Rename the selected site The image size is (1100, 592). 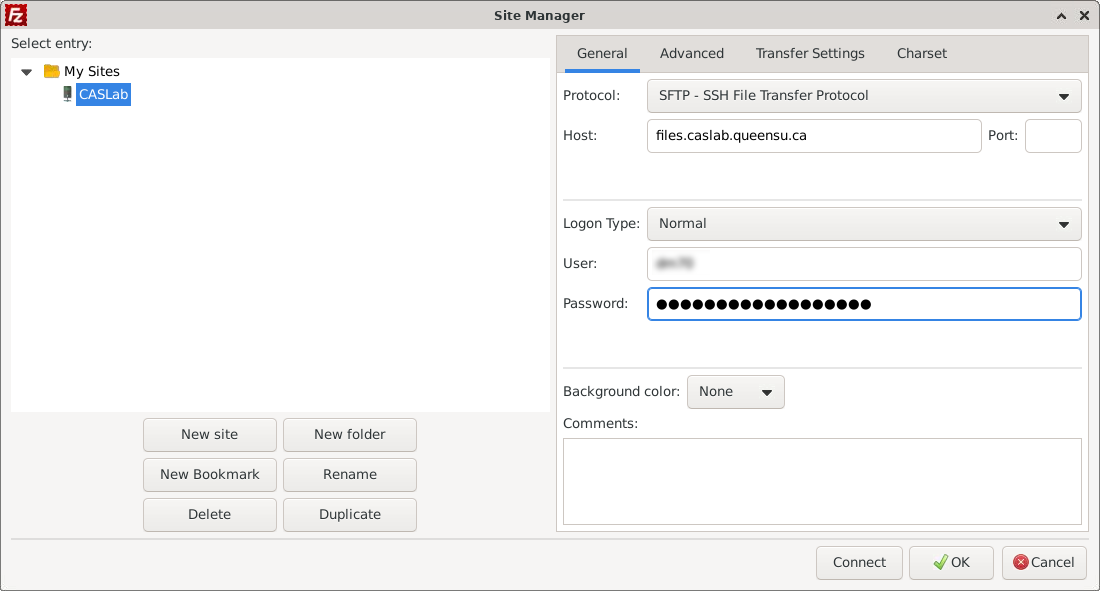coord(350,475)
